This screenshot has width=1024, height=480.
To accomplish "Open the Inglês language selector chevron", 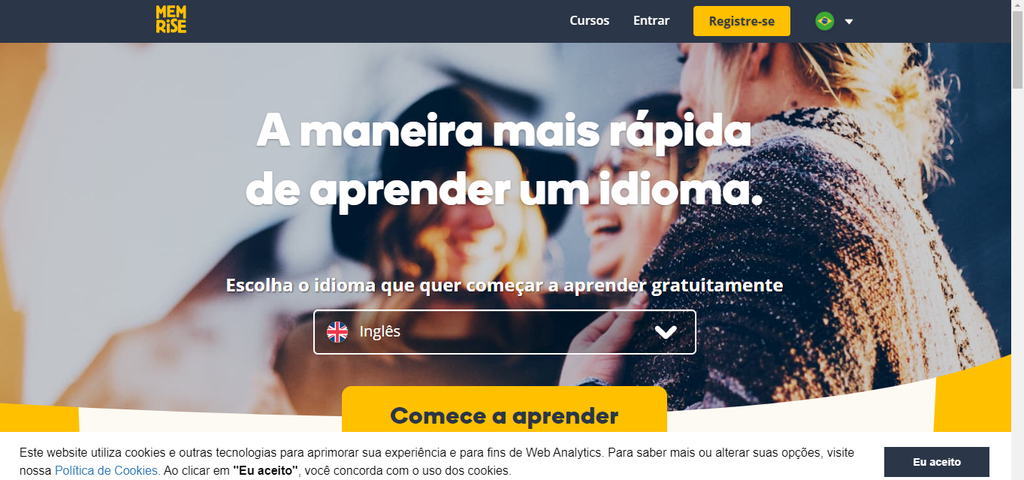I will (x=665, y=332).
